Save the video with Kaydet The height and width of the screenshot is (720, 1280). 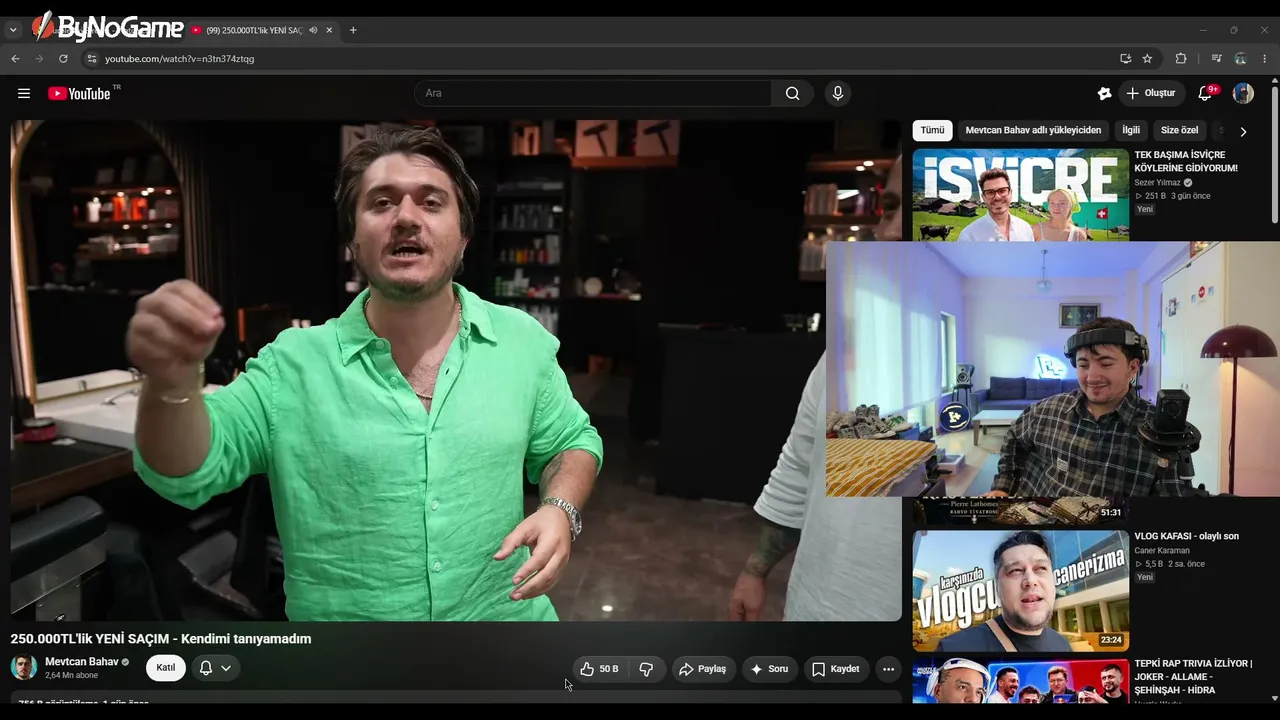point(835,669)
